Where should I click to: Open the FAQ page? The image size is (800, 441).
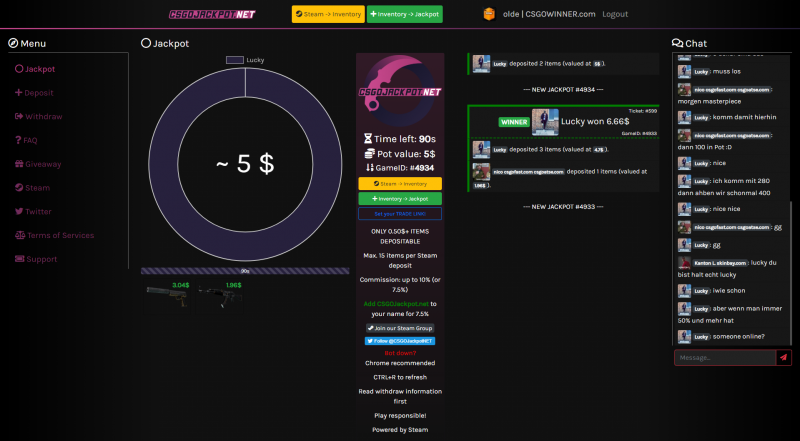(x=26, y=140)
